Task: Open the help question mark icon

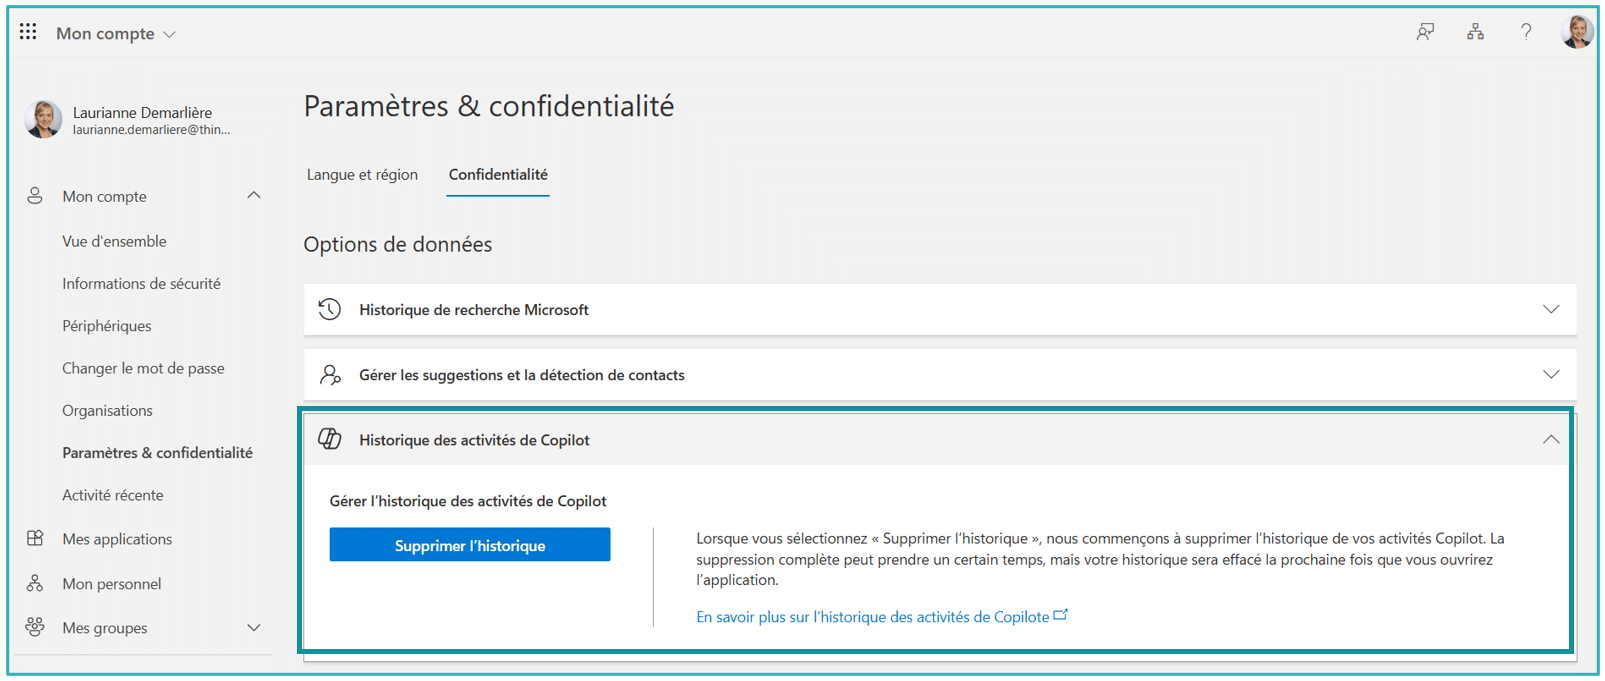Action: (1526, 32)
